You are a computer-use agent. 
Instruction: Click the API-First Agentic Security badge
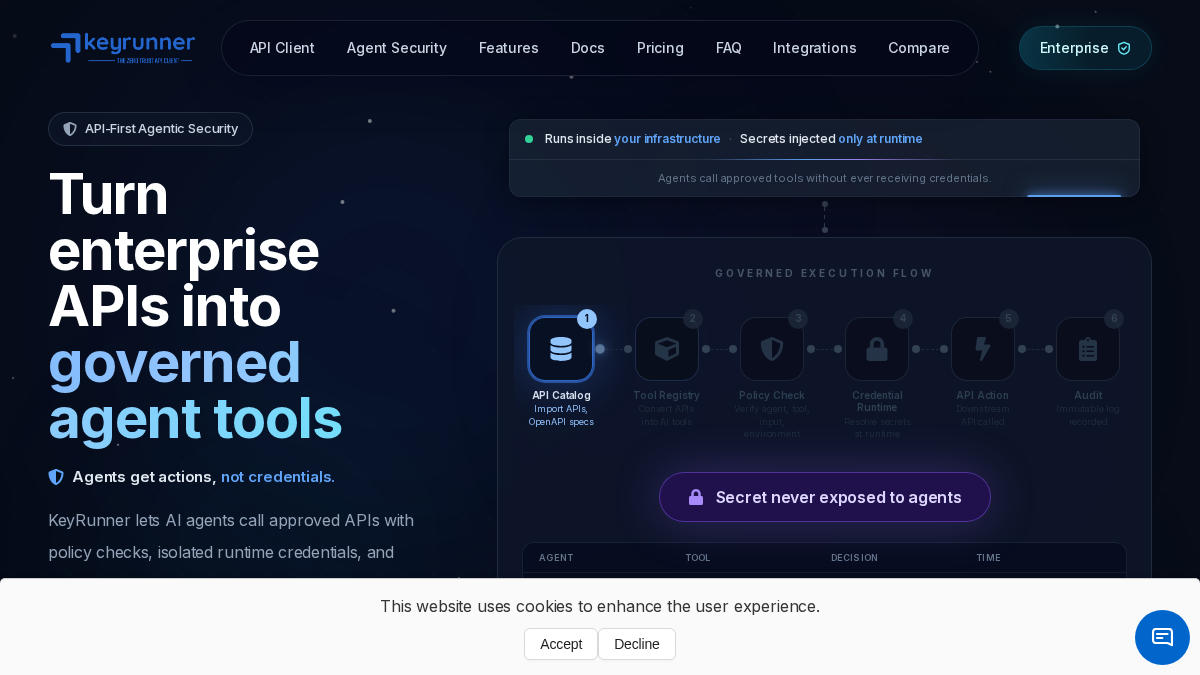click(x=150, y=129)
